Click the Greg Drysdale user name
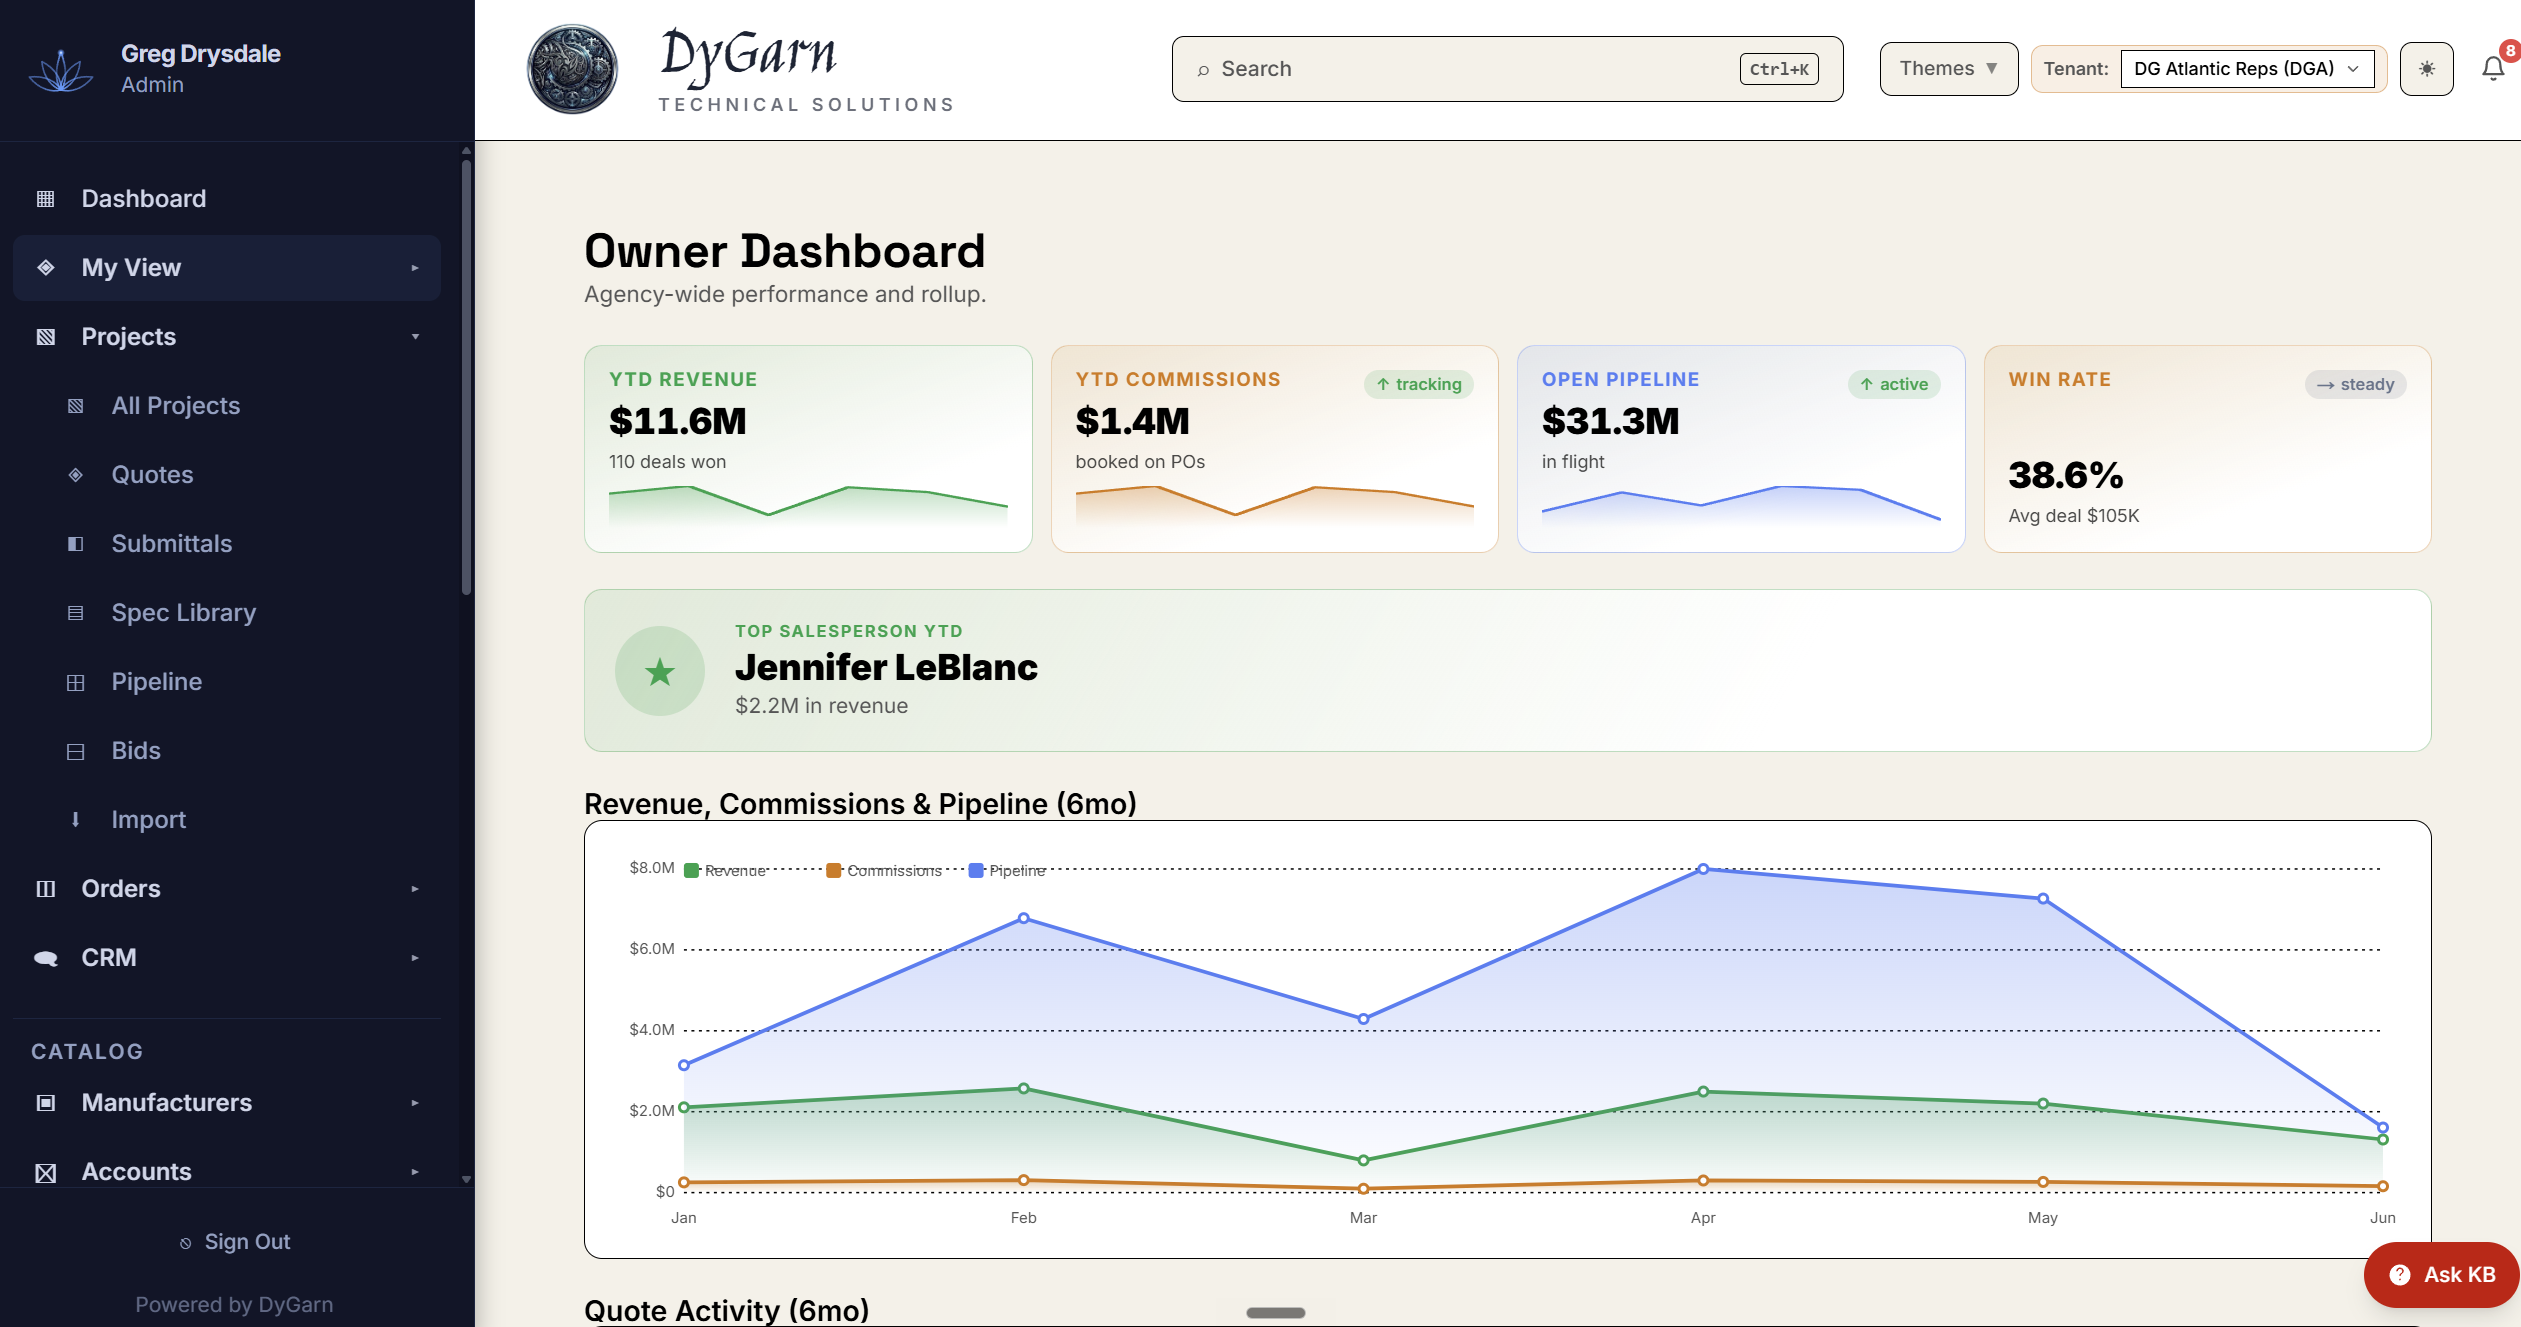The width and height of the screenshot is (2521, 1327). tap(200, 54)
